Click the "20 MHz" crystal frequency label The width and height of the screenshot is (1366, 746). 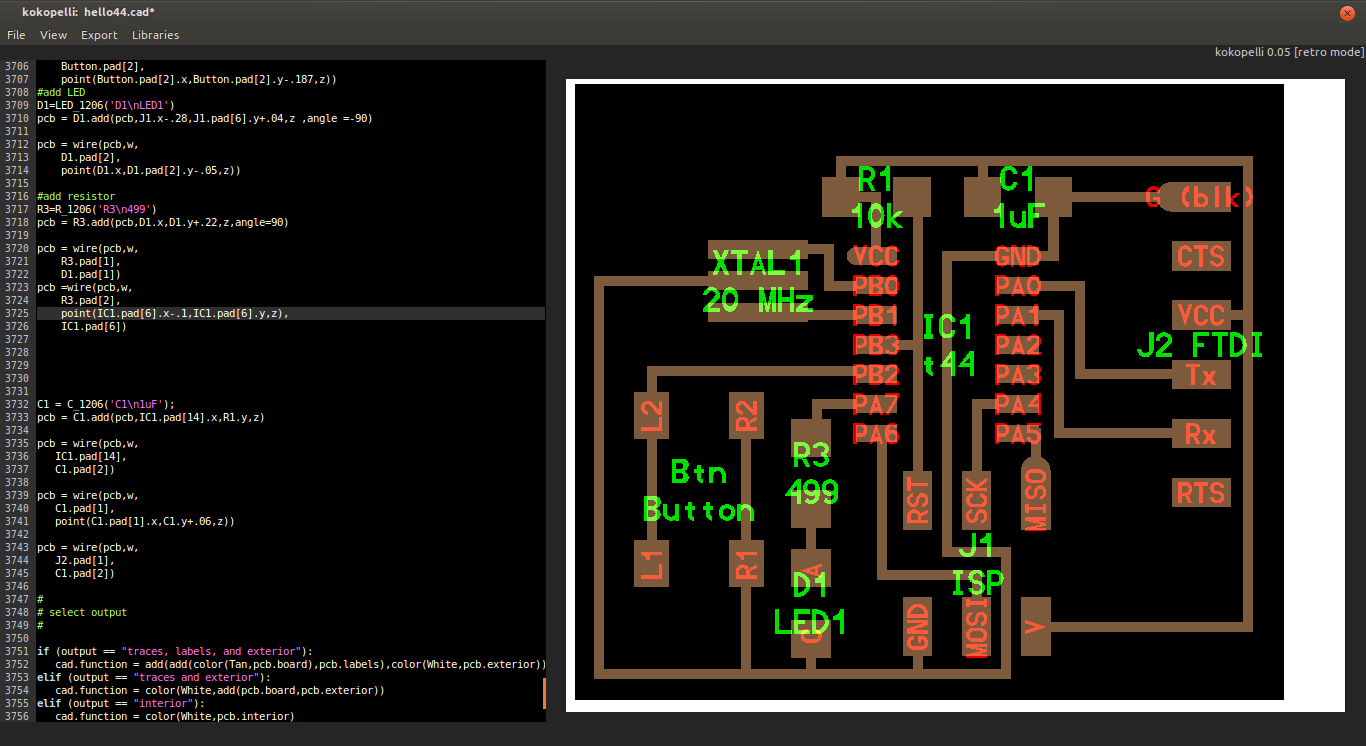pyautogui.click(x=757, y=300)
